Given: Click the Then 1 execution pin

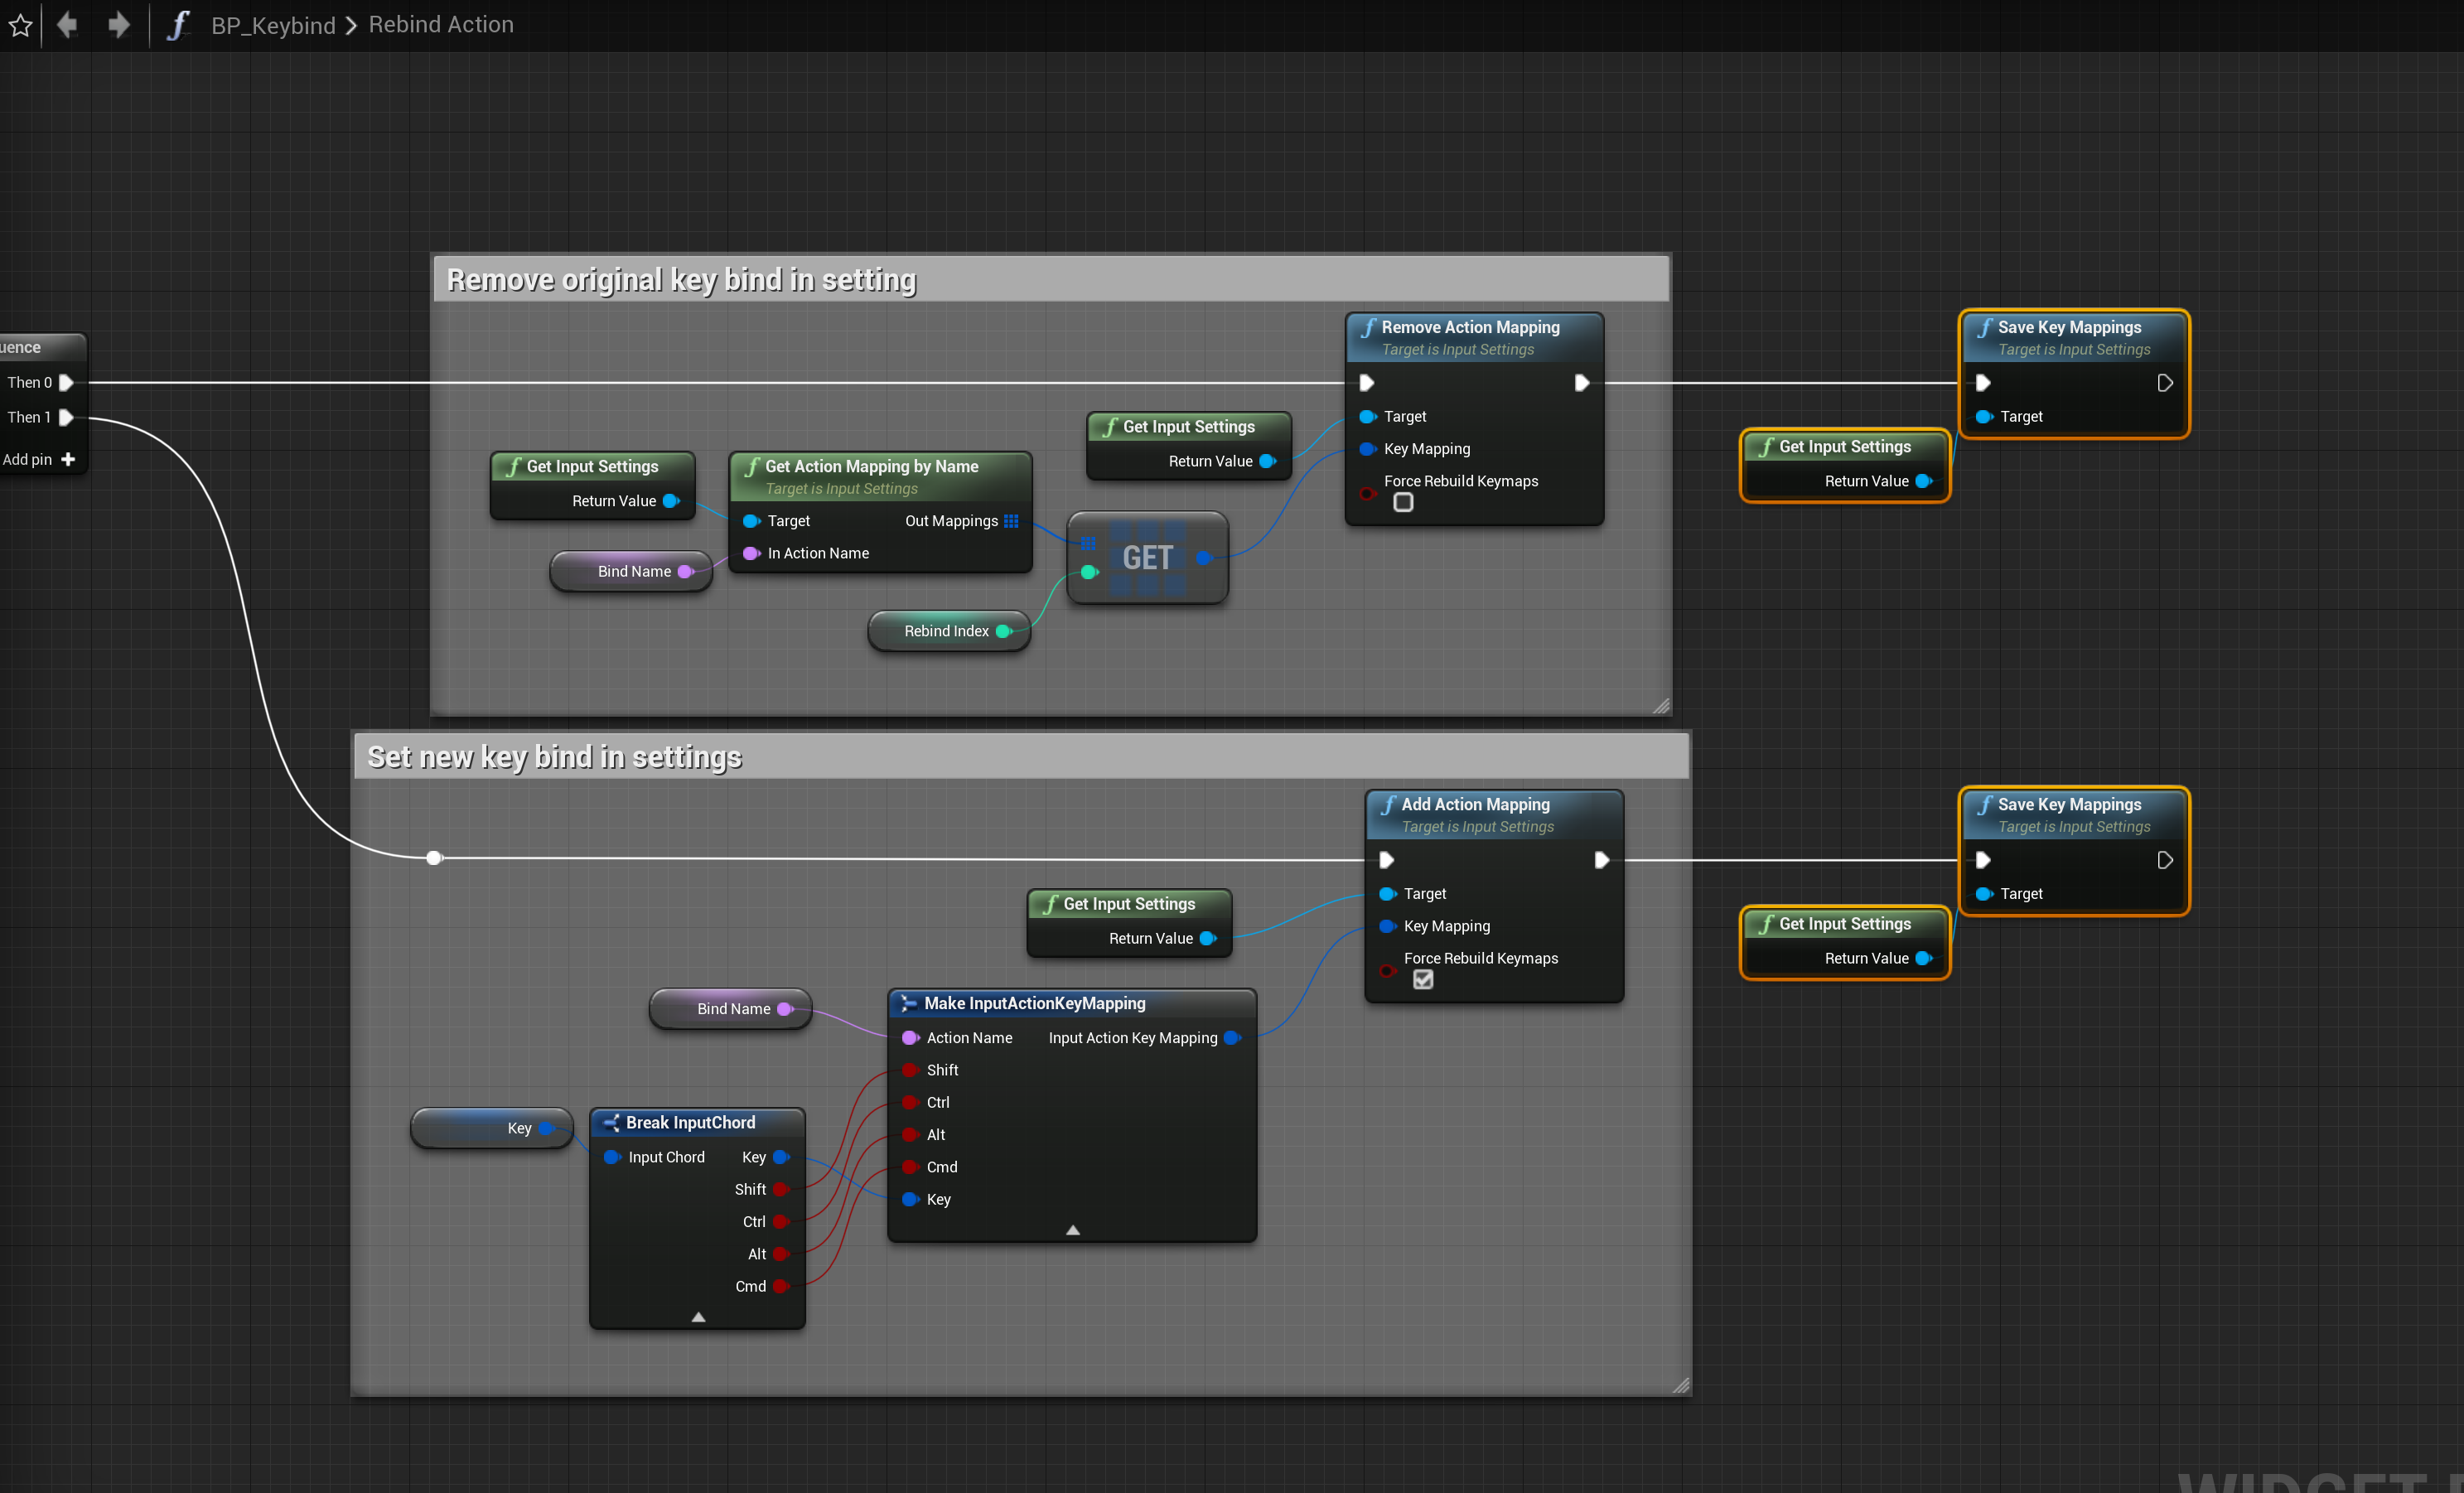Looking at the screenshot, I should point(66,417).
